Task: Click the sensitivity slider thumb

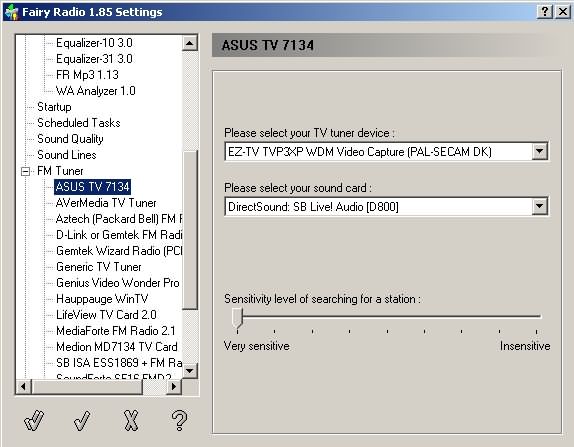Action: point(237,317)
